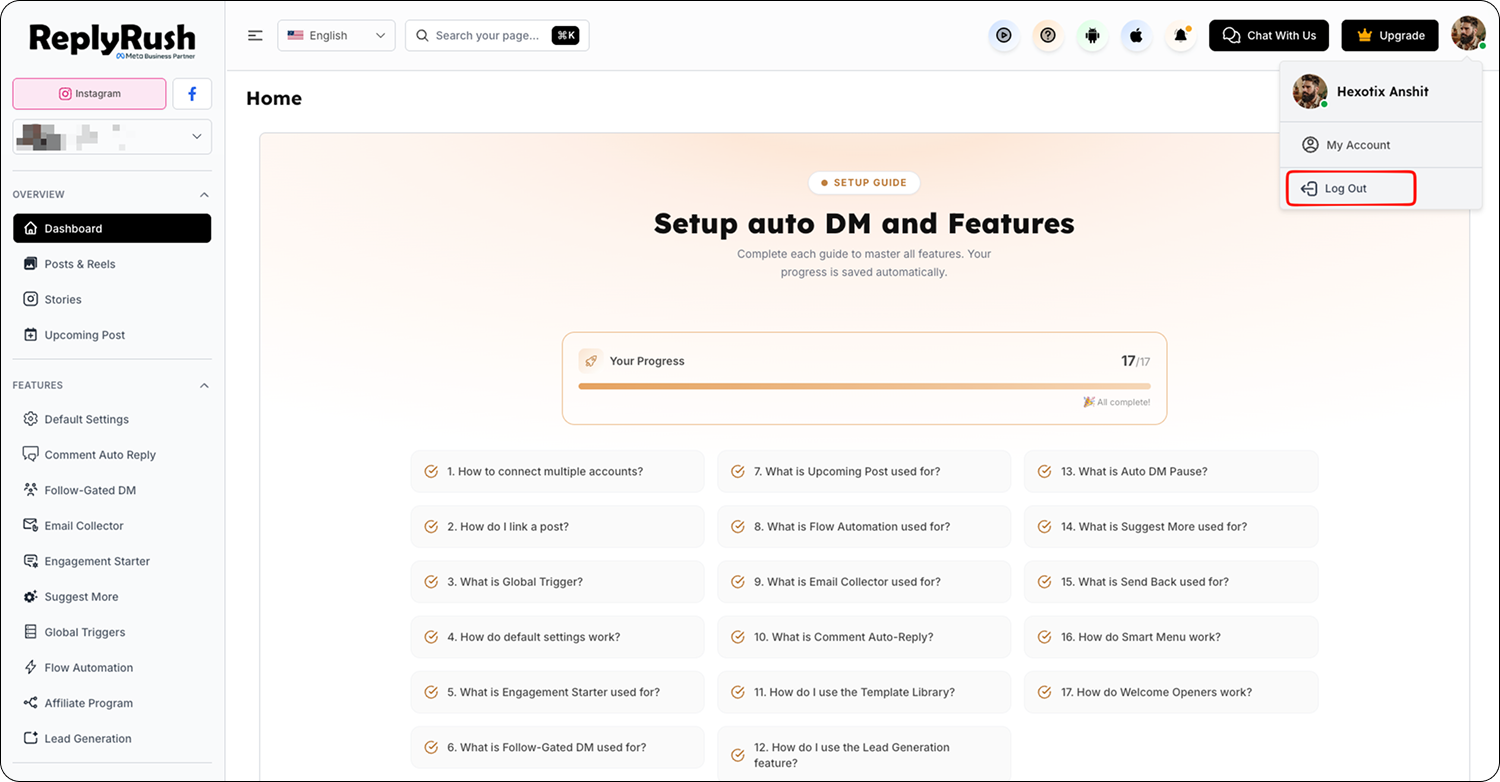The image size is (1500, 782).
Task: Click the Your Progress bar
Action: [x=864, y=386]
